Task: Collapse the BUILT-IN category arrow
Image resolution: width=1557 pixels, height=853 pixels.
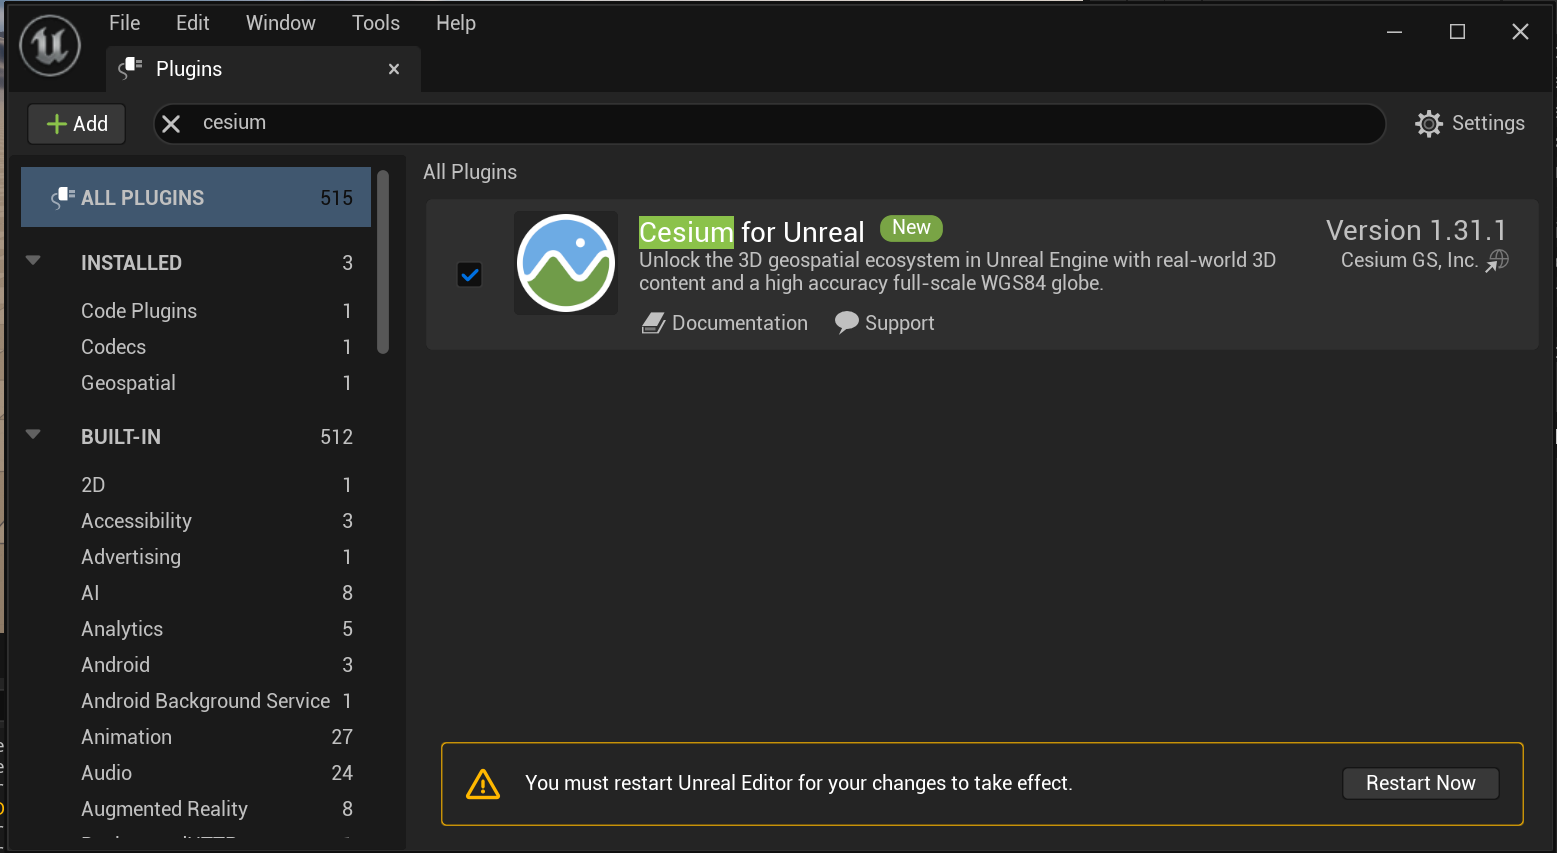Action: click(x=33, y=435)
